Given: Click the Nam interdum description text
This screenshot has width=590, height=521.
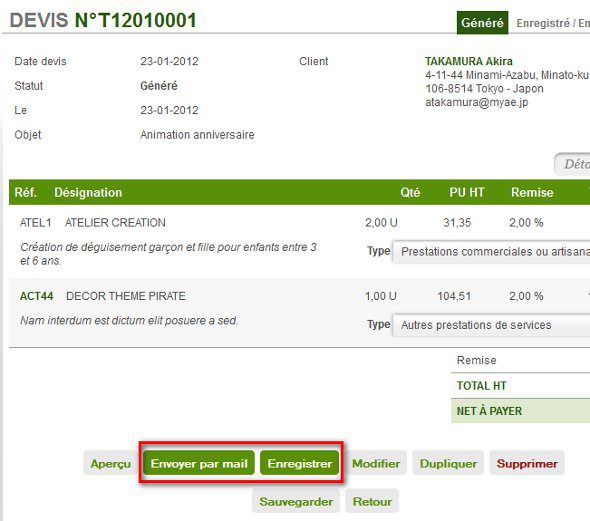Looking at the screenshot, I should click(x=129, y=320).
